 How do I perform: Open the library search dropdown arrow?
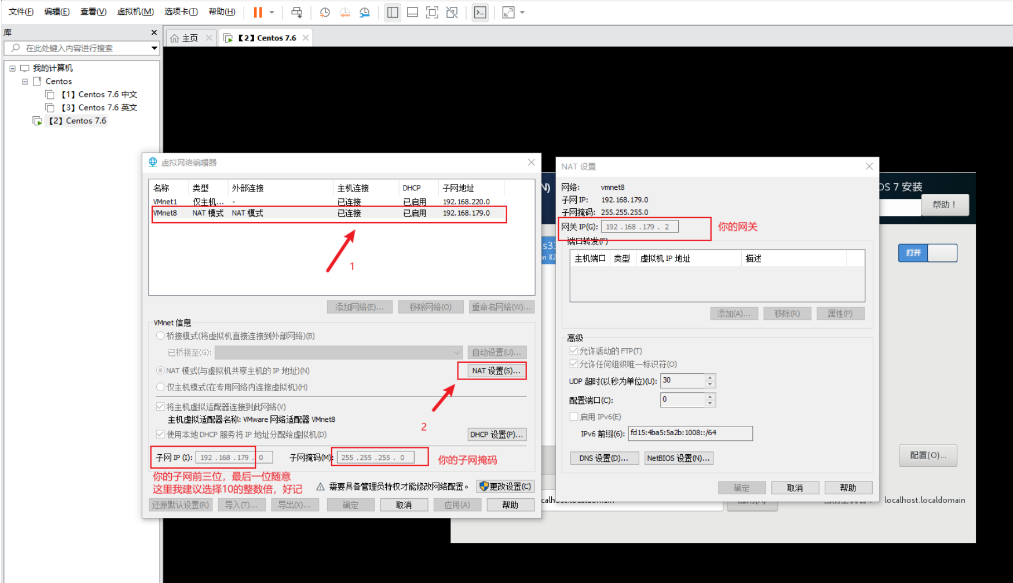(154, 48)
